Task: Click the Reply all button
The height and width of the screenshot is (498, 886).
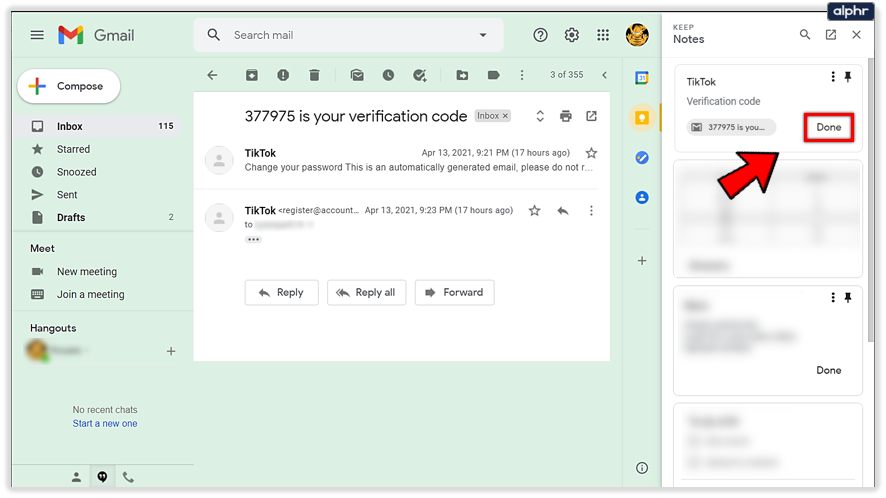Action: pos(367,292)
